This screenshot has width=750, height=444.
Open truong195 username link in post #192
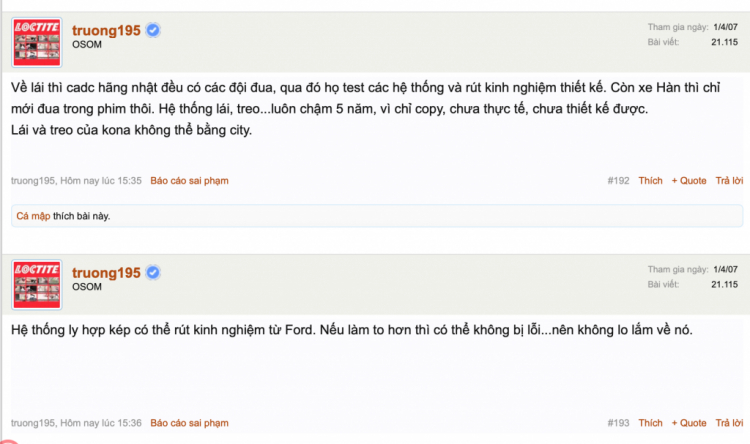106,31
